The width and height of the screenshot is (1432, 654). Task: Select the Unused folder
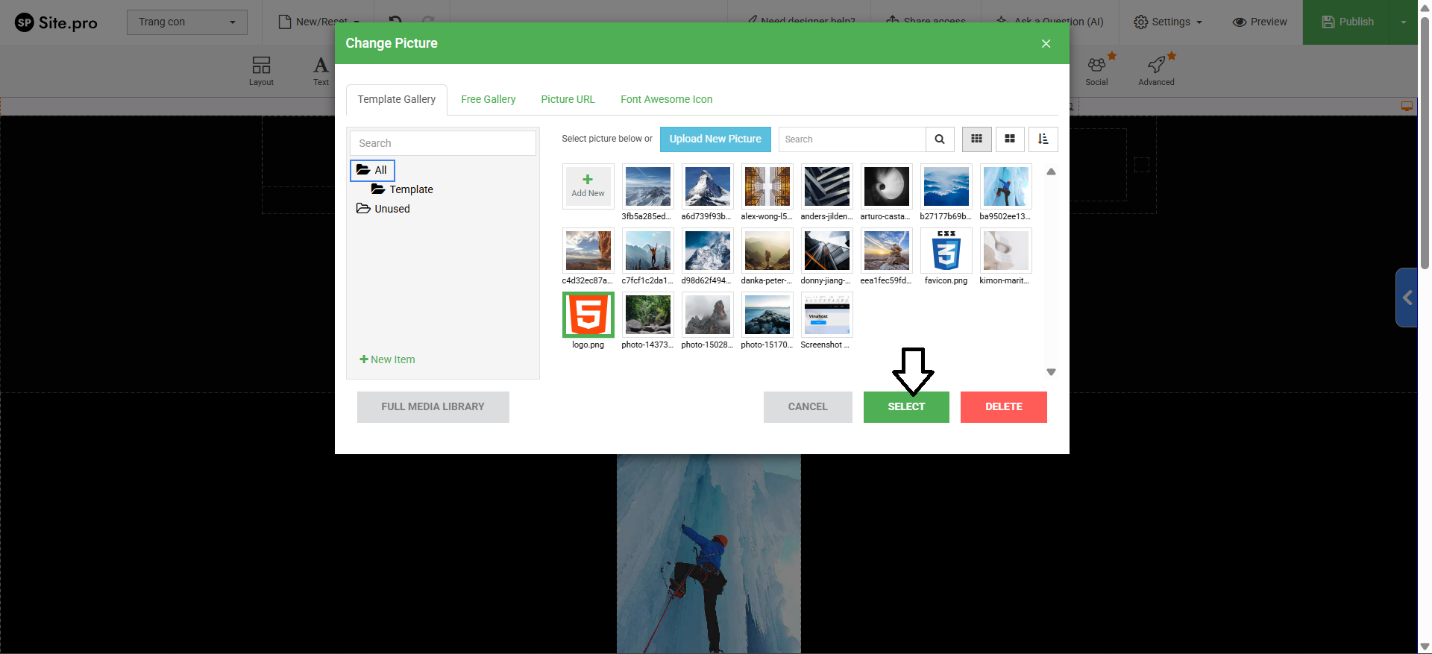(x=392, y=209)
